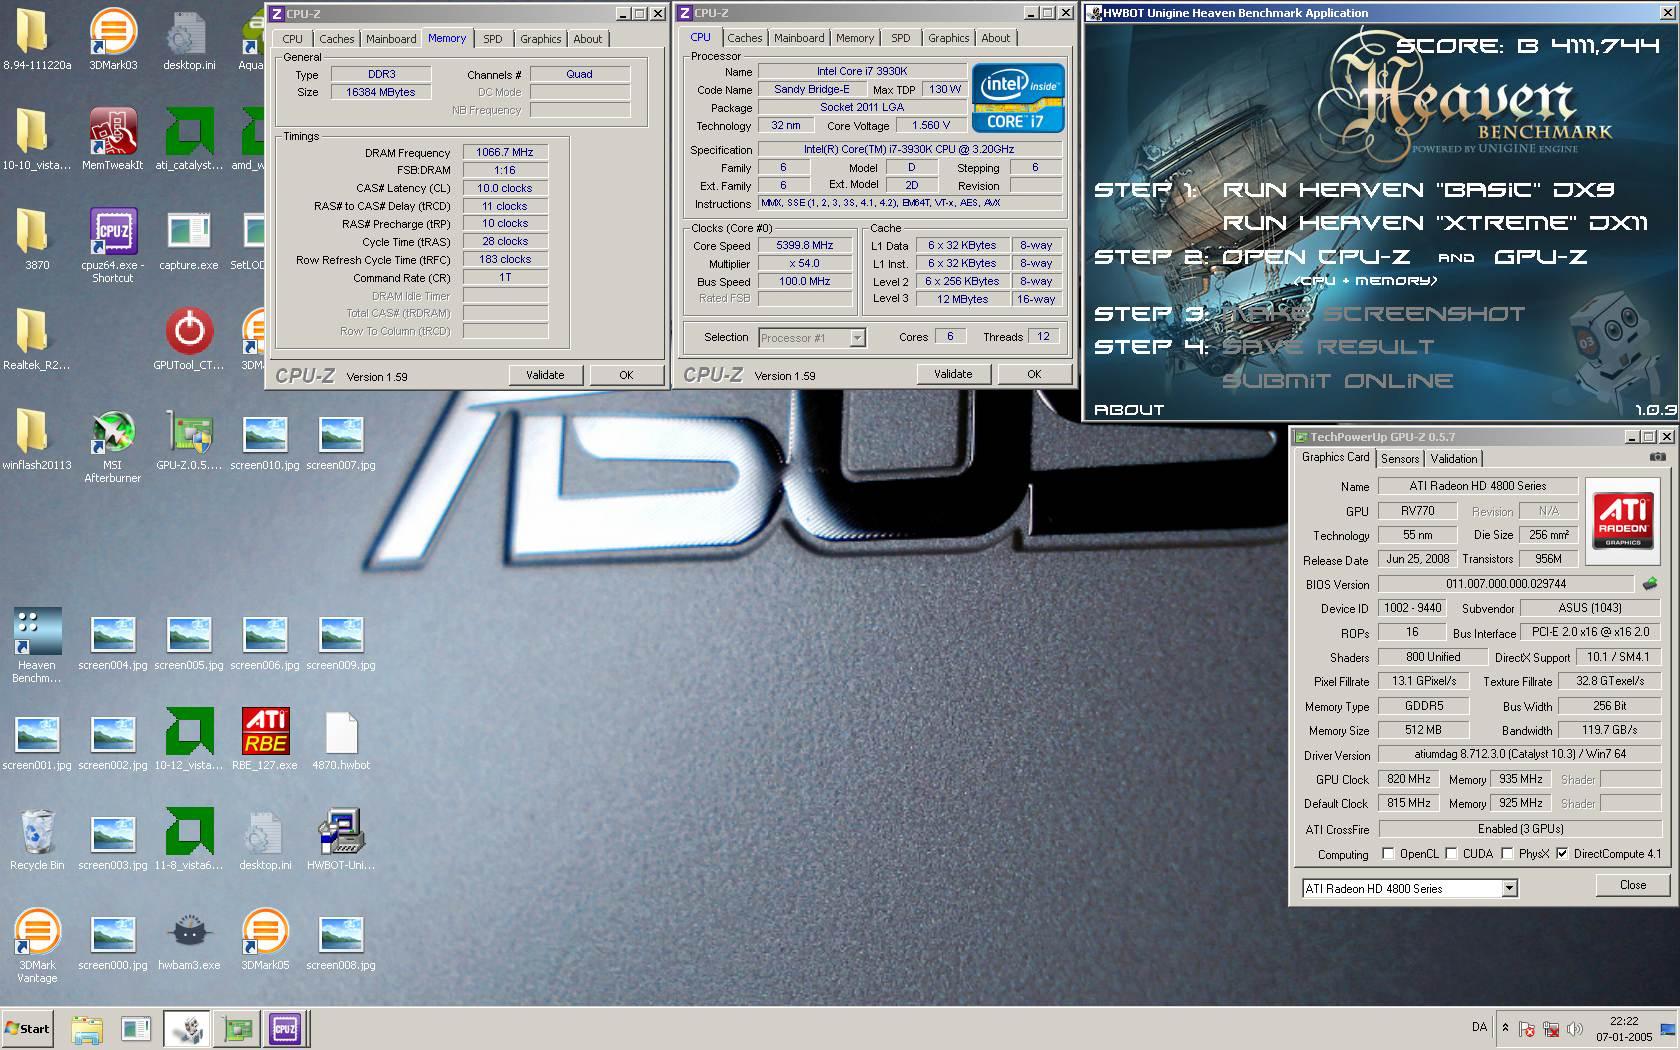Expand Processor #1 selection dropdown
The image size is (1680, 1050).
pos(857,338)
